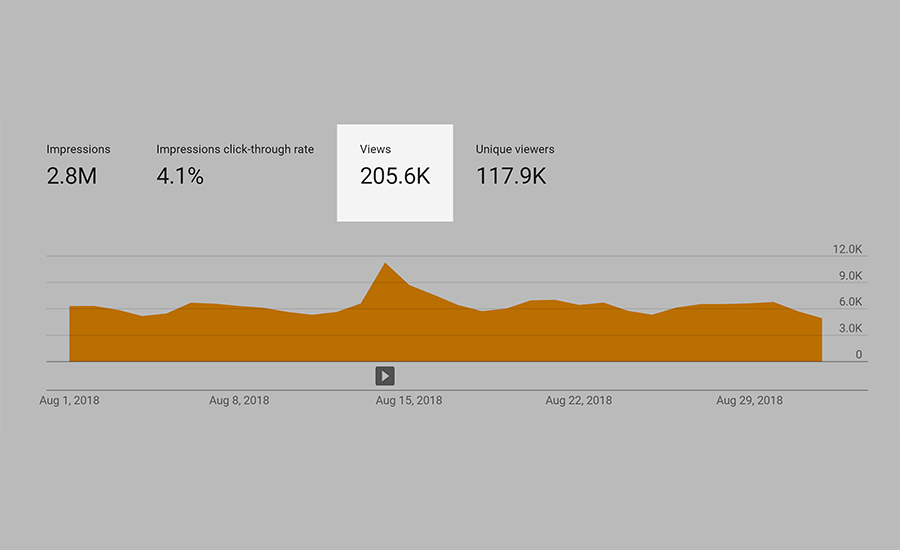
Task: Click the Aug 29, 2018 date label
Action: (749, 400)
